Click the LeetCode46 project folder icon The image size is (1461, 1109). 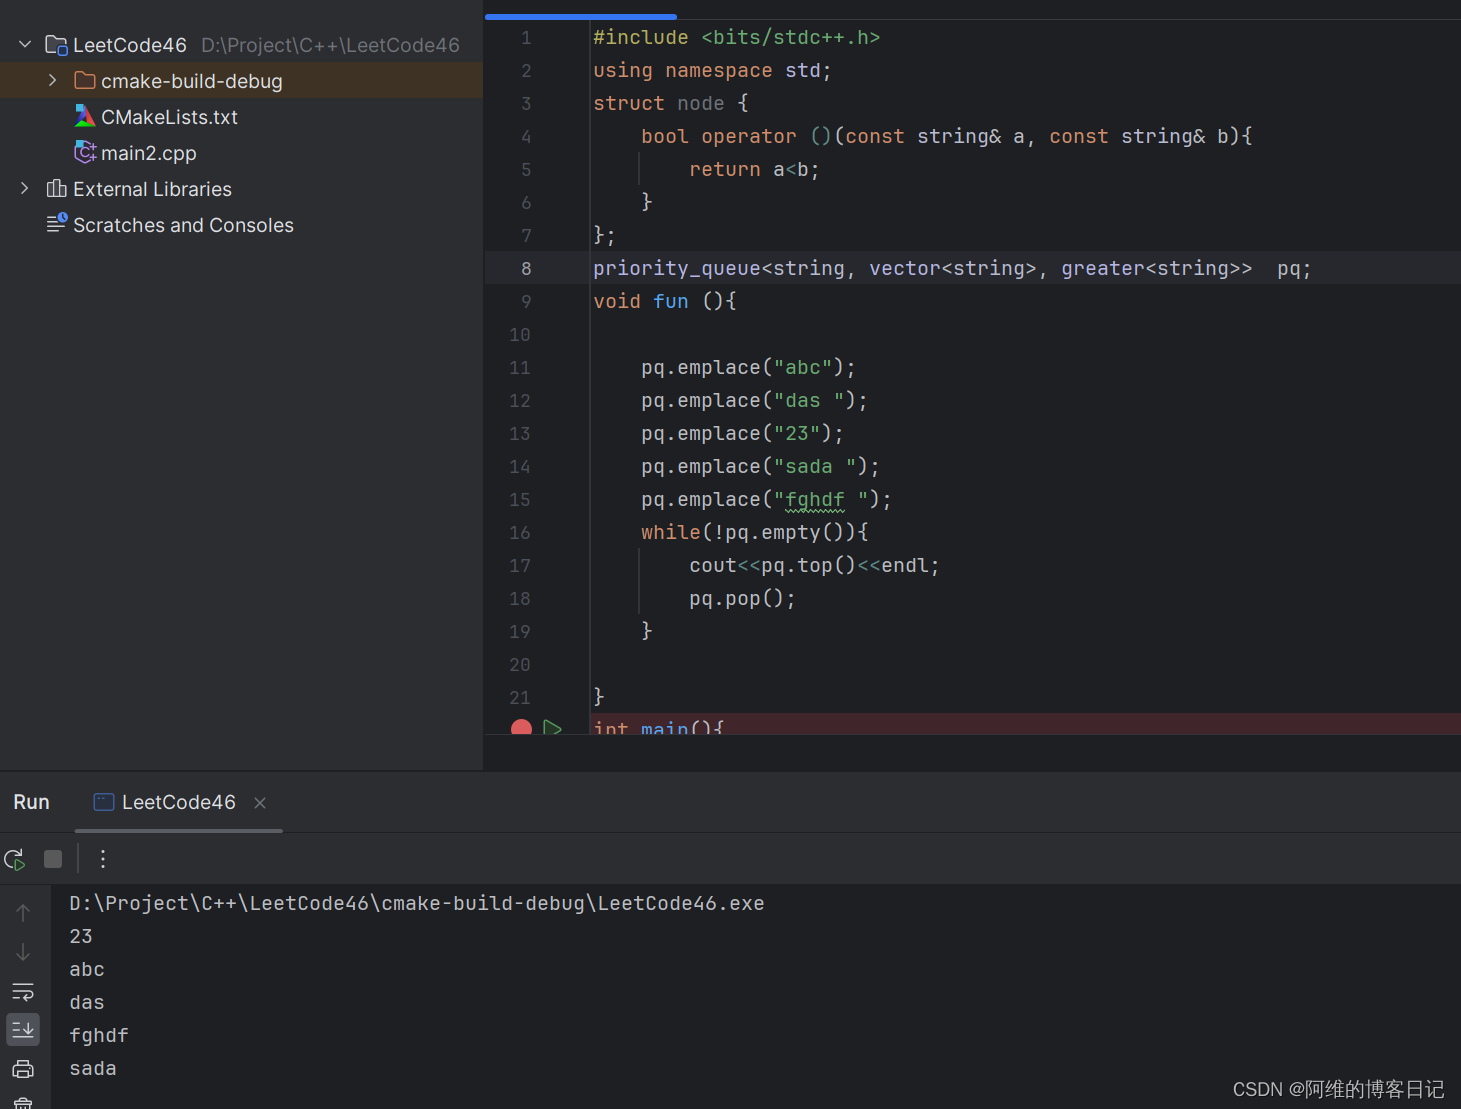point(57,45)
